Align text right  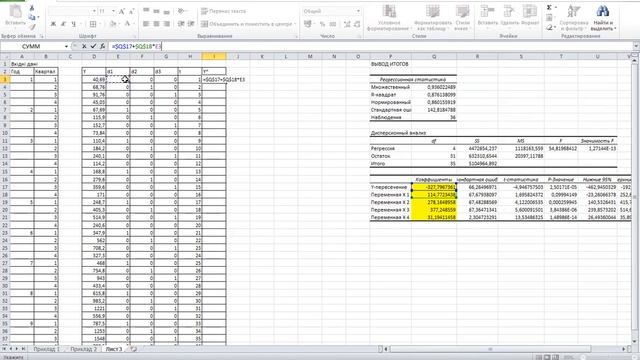tap(166, 24)
